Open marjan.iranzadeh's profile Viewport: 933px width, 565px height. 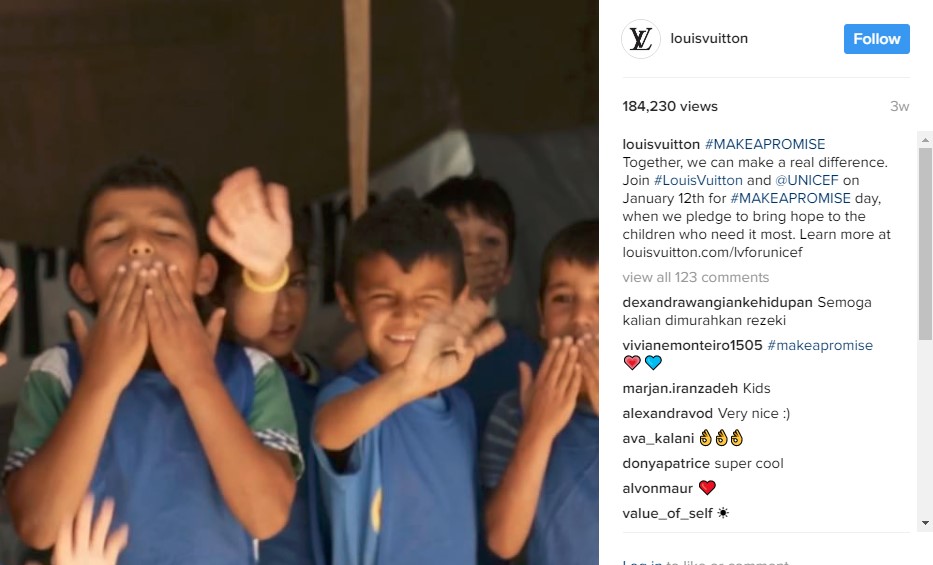(x=680, y=388)
